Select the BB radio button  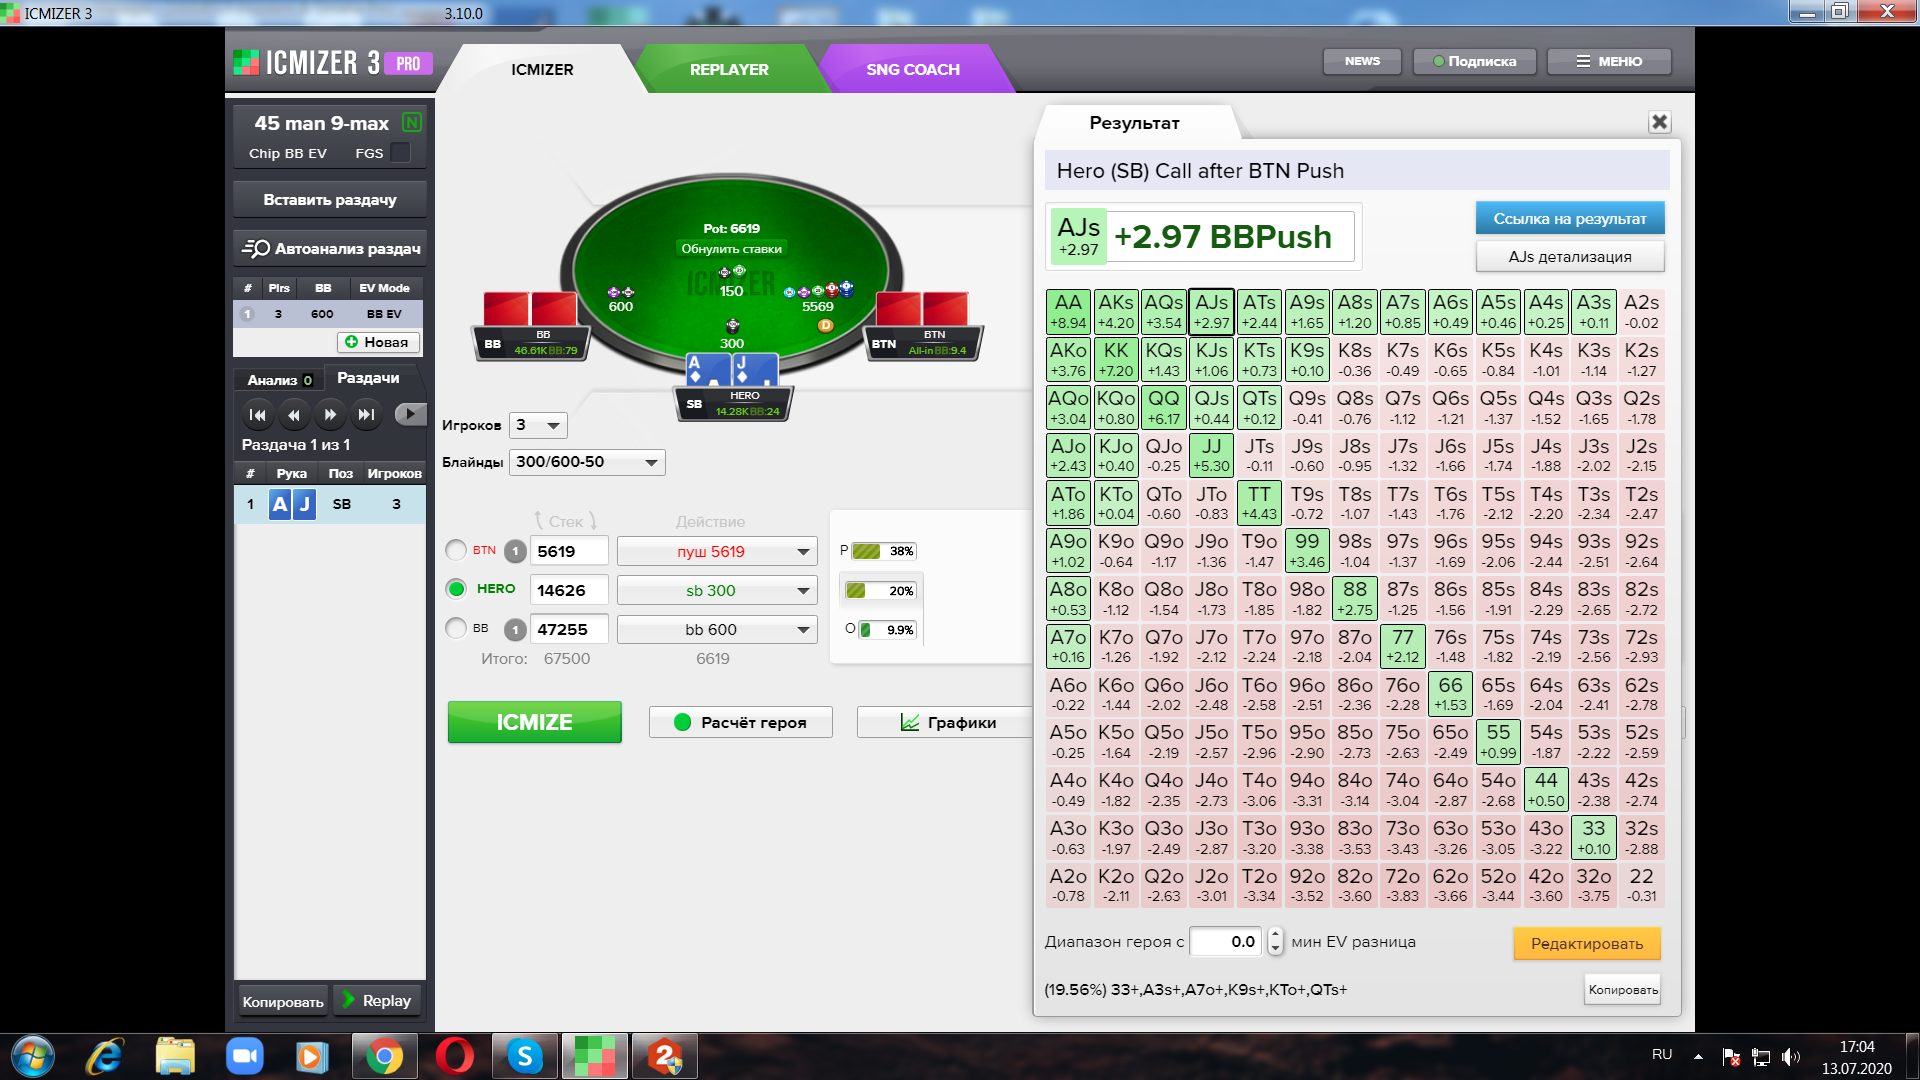pyautogui.click(x=456, y=628)
